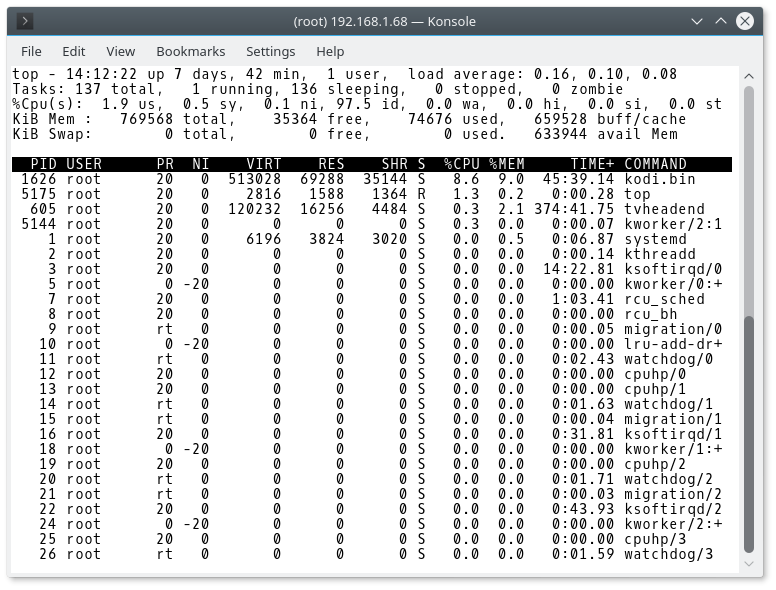Image resolution: width=776 pixels, height=590 pixels.
Task: Open the Bookmarks menu
Action: point(190,51)
